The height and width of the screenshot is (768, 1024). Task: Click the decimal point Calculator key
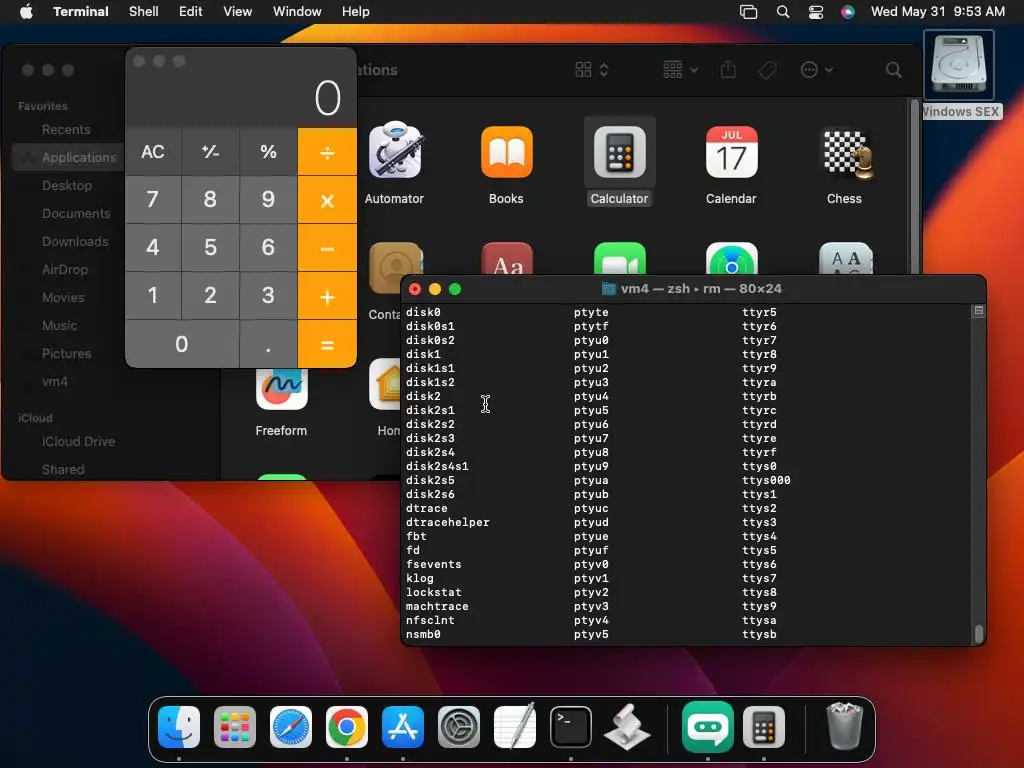[268, 344]
